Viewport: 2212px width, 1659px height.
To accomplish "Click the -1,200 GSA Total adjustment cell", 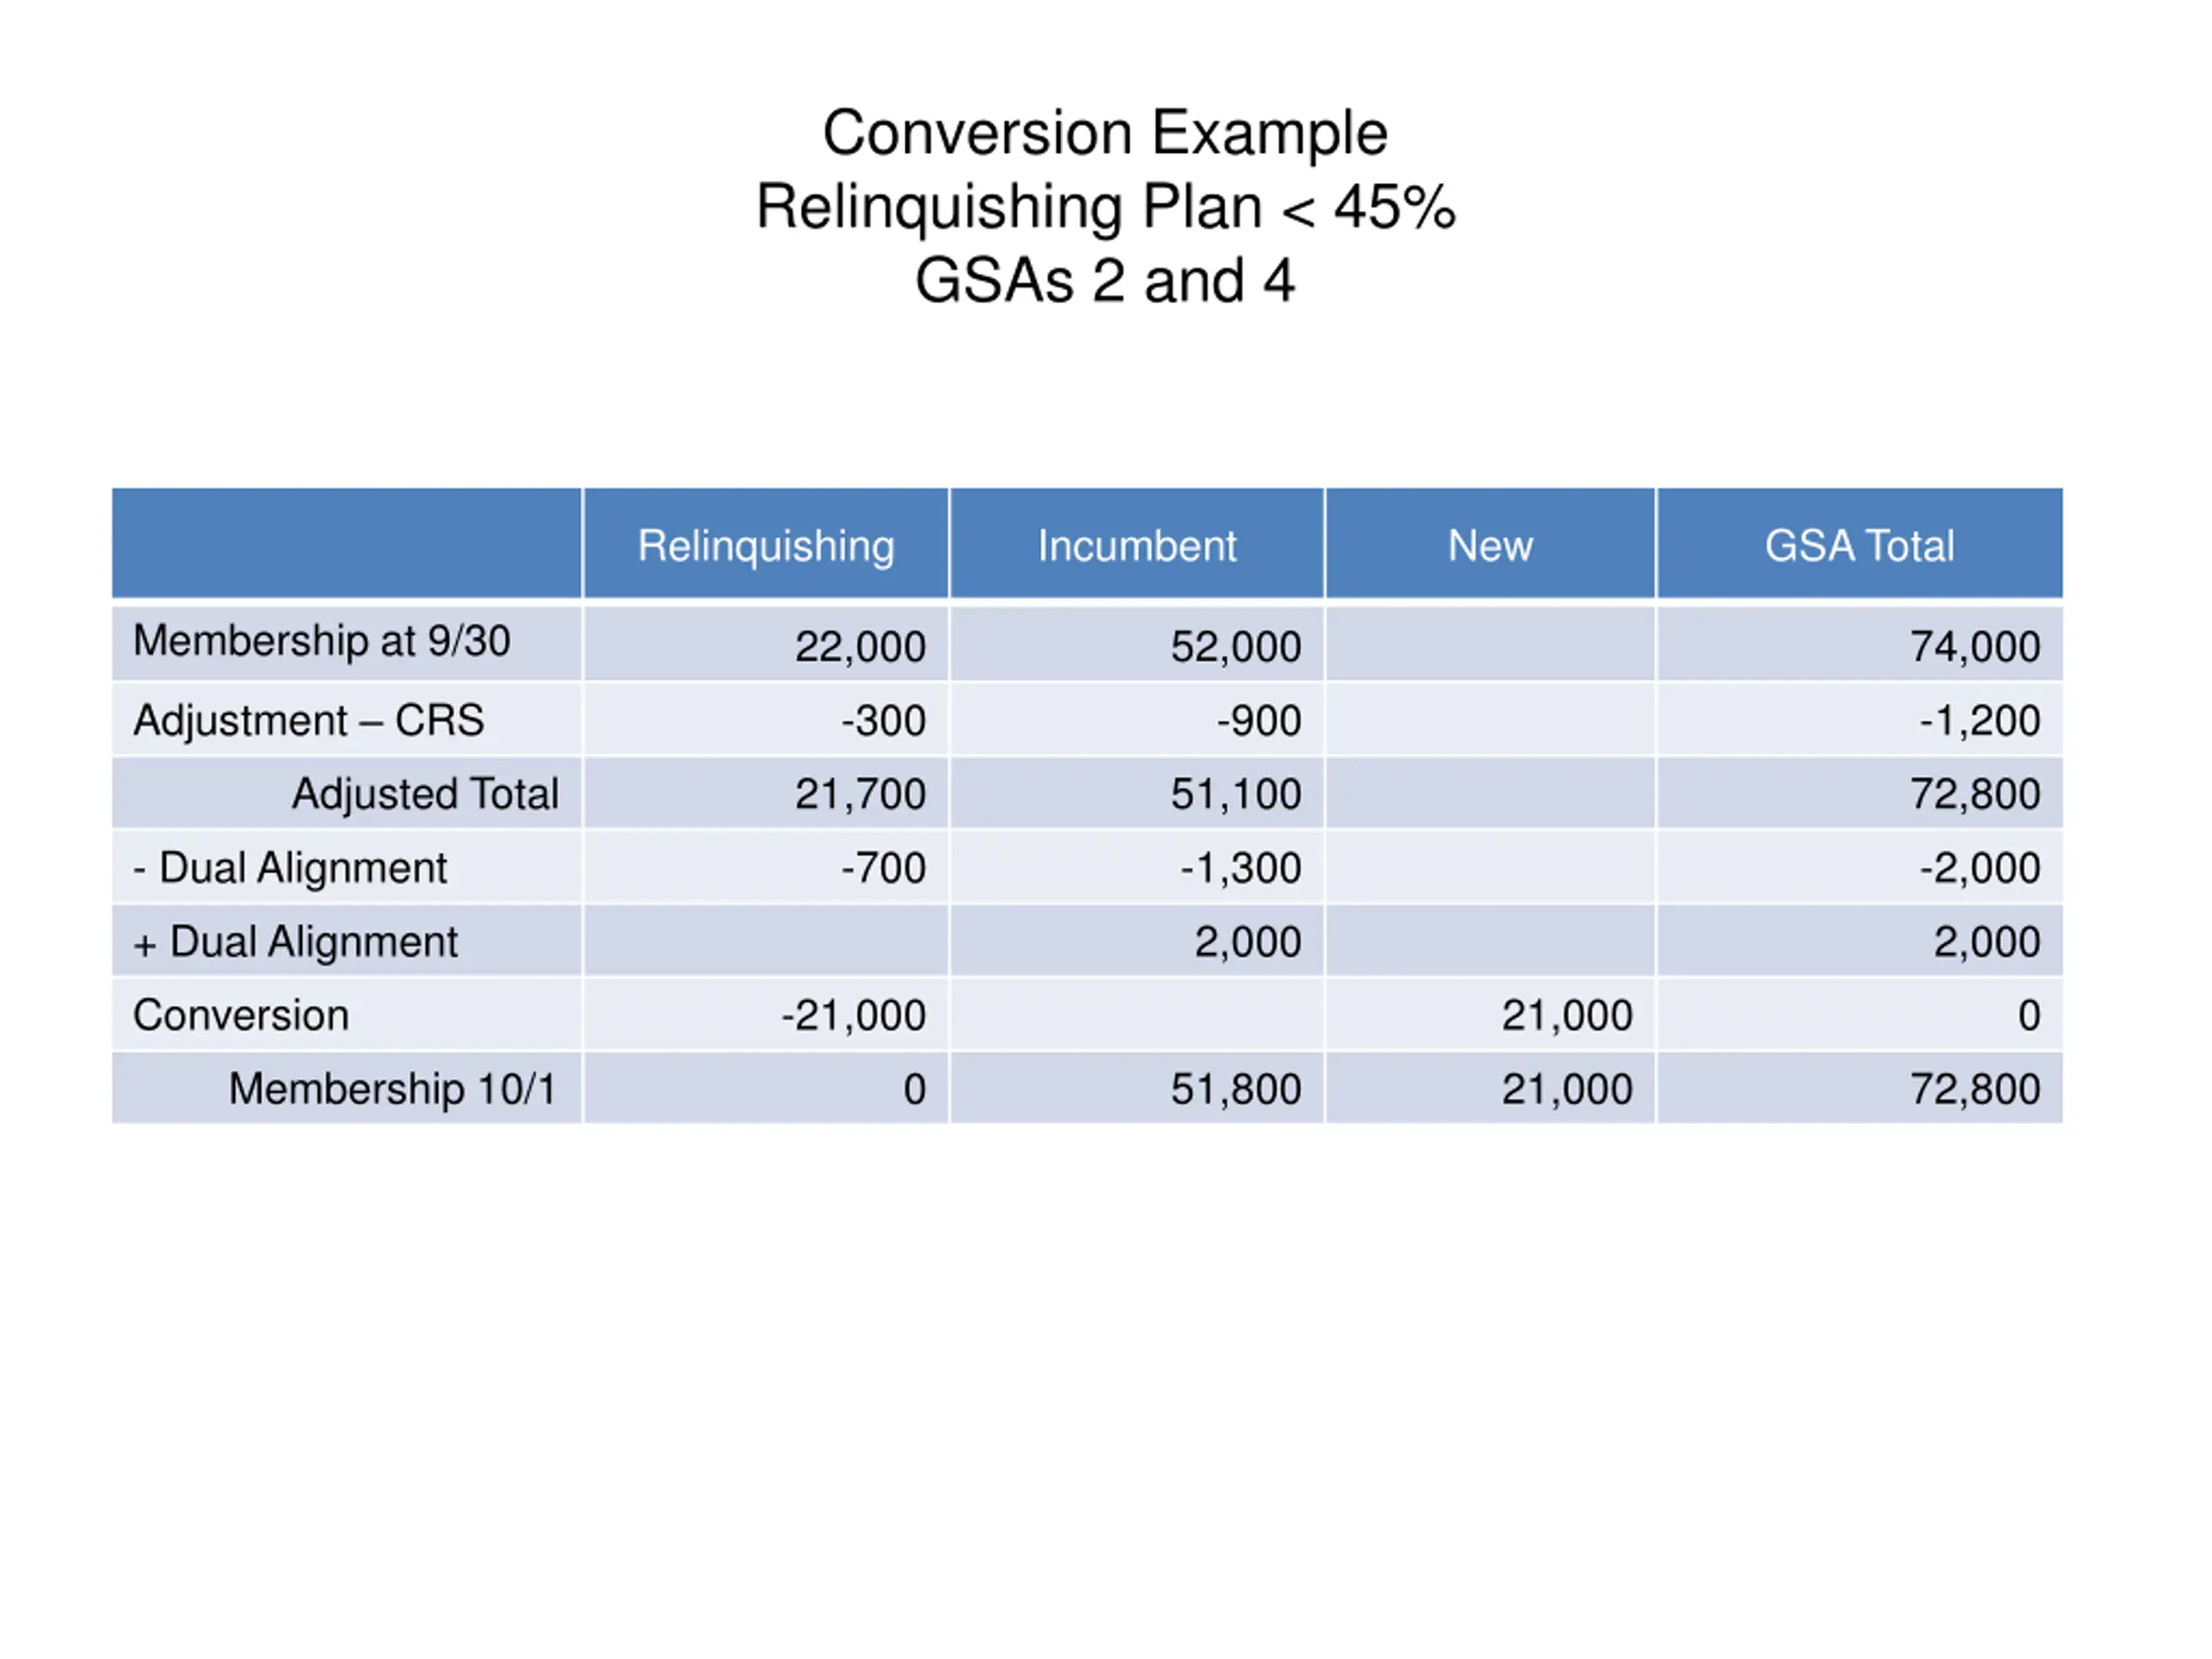I will tap(1979, 721).
